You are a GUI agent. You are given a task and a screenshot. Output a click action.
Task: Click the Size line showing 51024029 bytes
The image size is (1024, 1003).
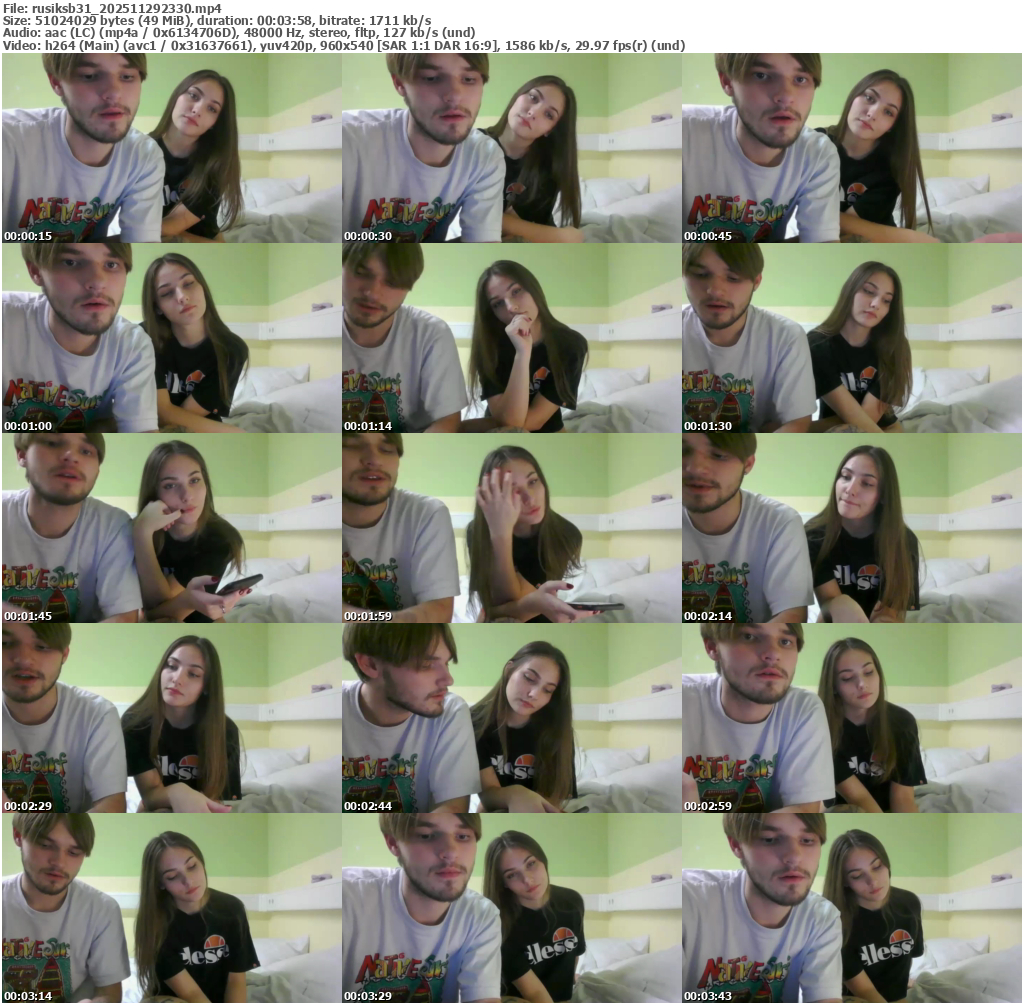(217, 21)
